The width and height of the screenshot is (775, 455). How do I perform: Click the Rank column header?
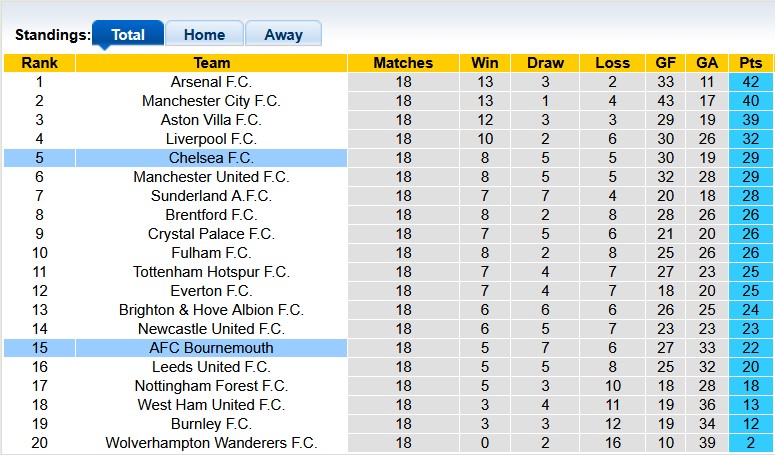(x=39, y=63)
